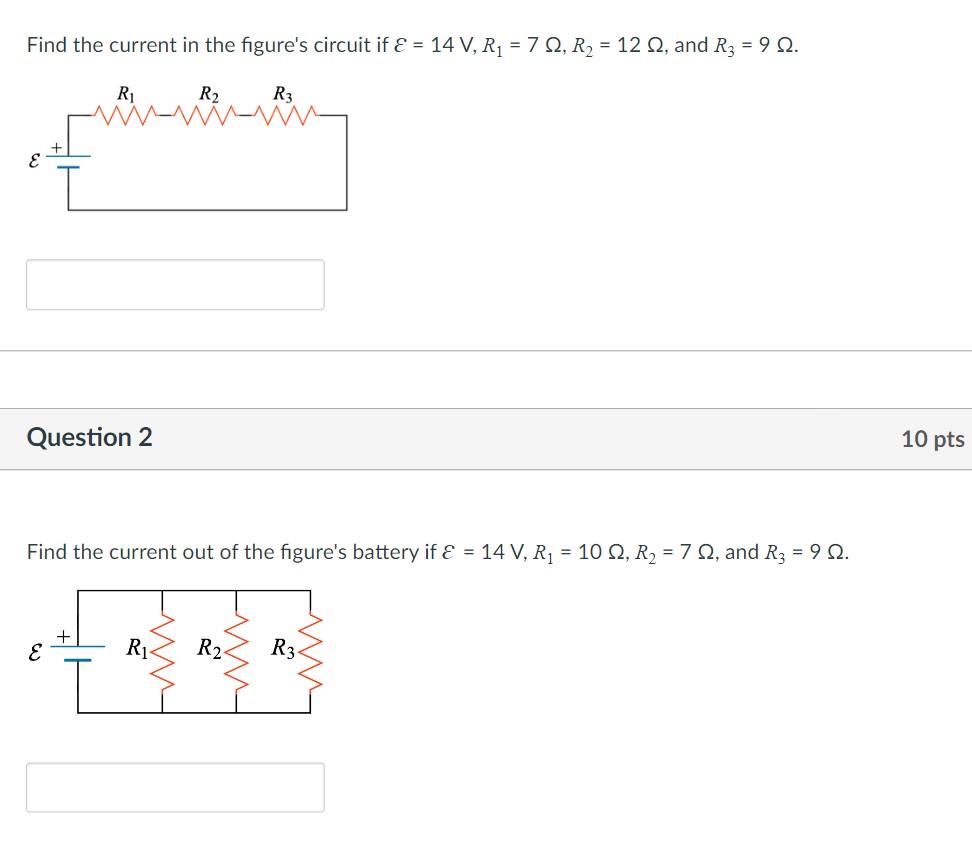This screenshot has width=972, height=847.
Task: Select the R3 resistor symbol in series circuit
Action: pos(287,112)
